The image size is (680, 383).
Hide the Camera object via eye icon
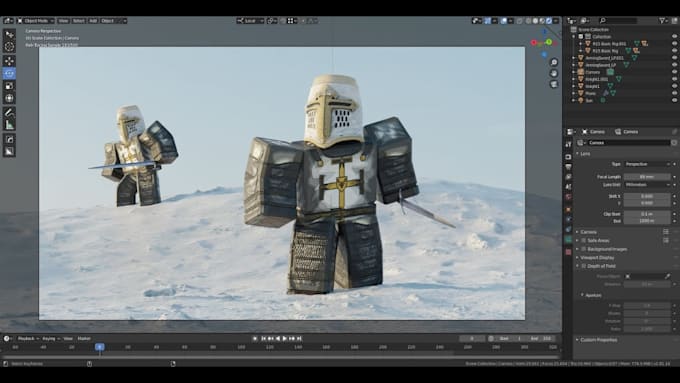pyautogui.click(x=674, y=72)
